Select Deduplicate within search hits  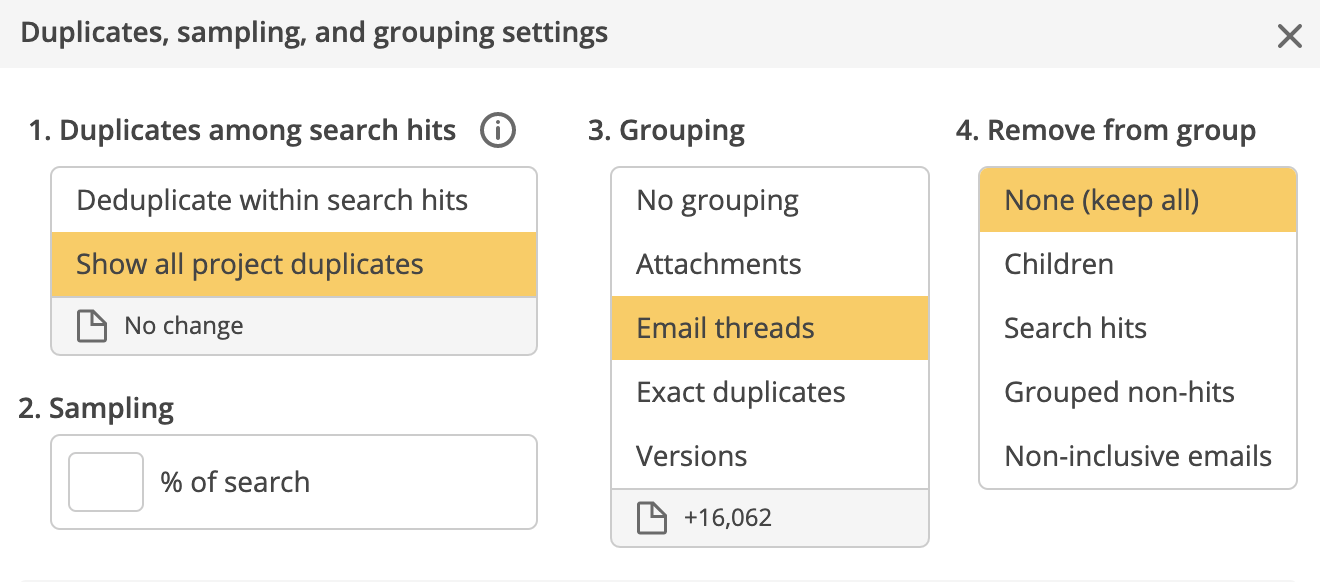271,200
